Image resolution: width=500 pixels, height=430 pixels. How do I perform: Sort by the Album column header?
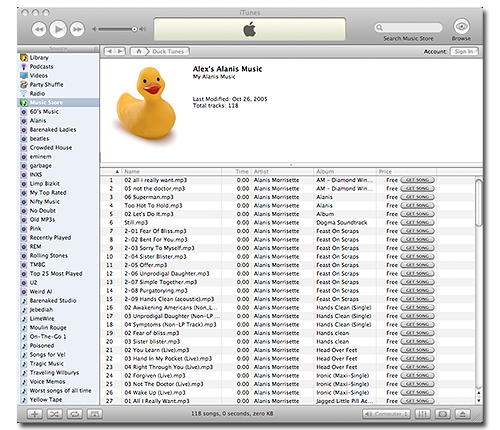345,171
